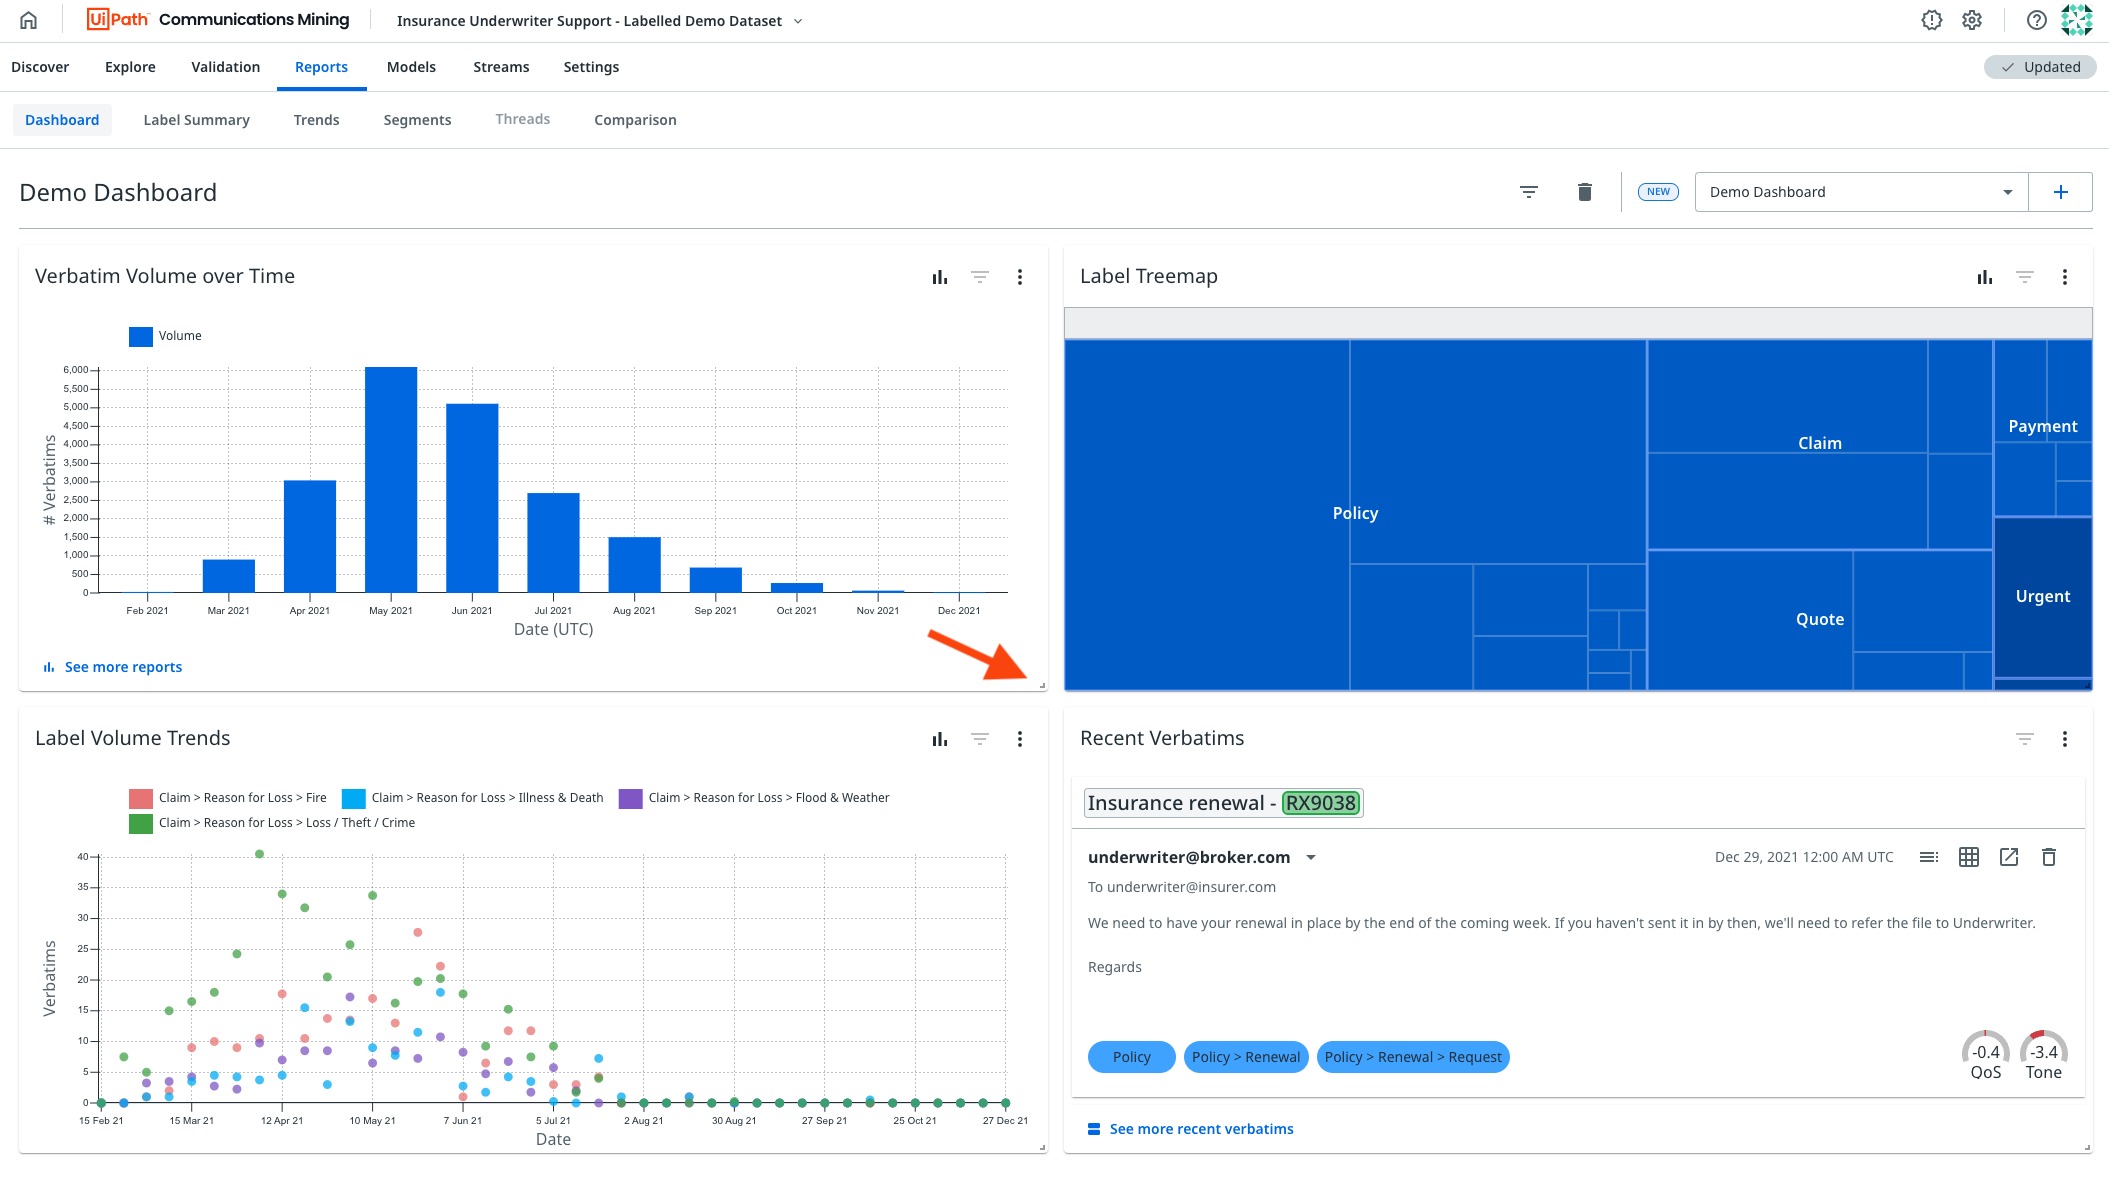Switch to the Label Summary tab
Viewport: 2109px width, 1191px height.
(196, 120)
